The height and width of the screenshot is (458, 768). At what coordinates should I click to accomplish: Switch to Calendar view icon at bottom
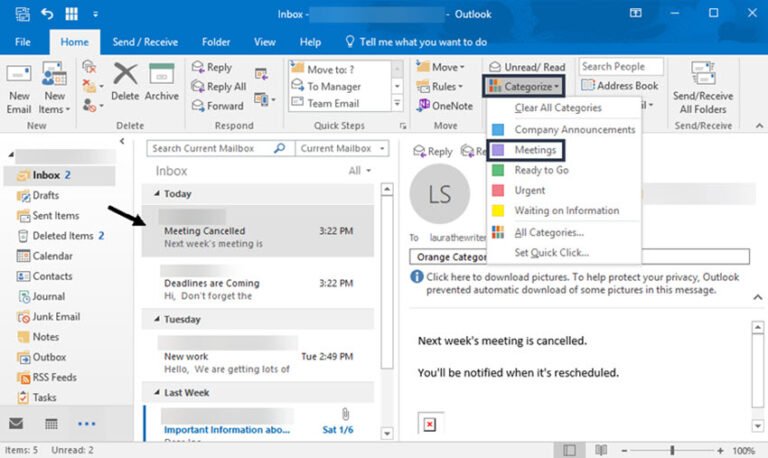click(51, 424)
